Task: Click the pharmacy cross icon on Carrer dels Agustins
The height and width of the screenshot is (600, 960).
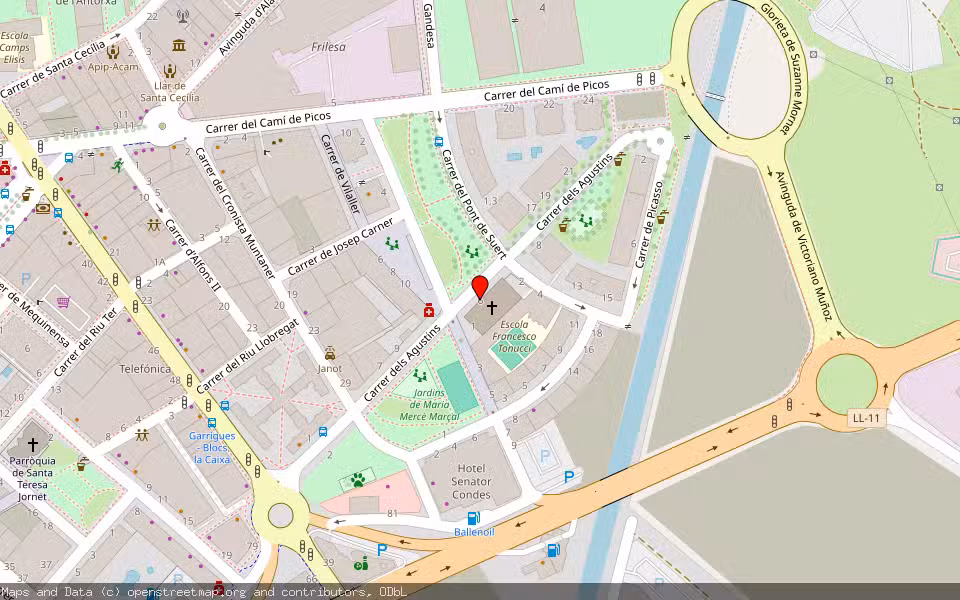Action: (429, 311)
